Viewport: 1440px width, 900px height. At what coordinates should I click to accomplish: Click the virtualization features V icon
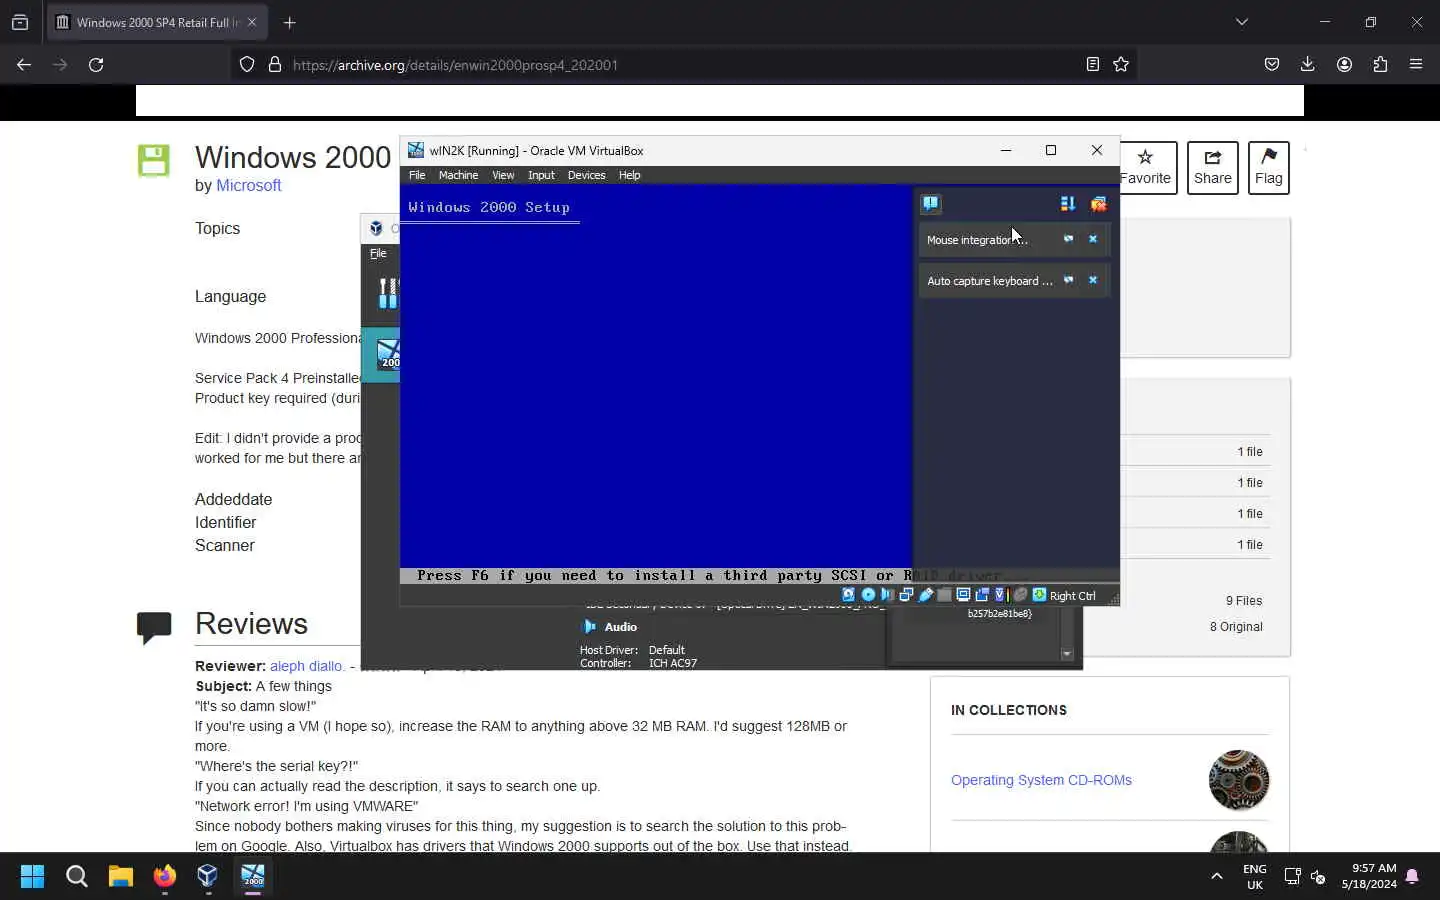click(x=999, y=595)
